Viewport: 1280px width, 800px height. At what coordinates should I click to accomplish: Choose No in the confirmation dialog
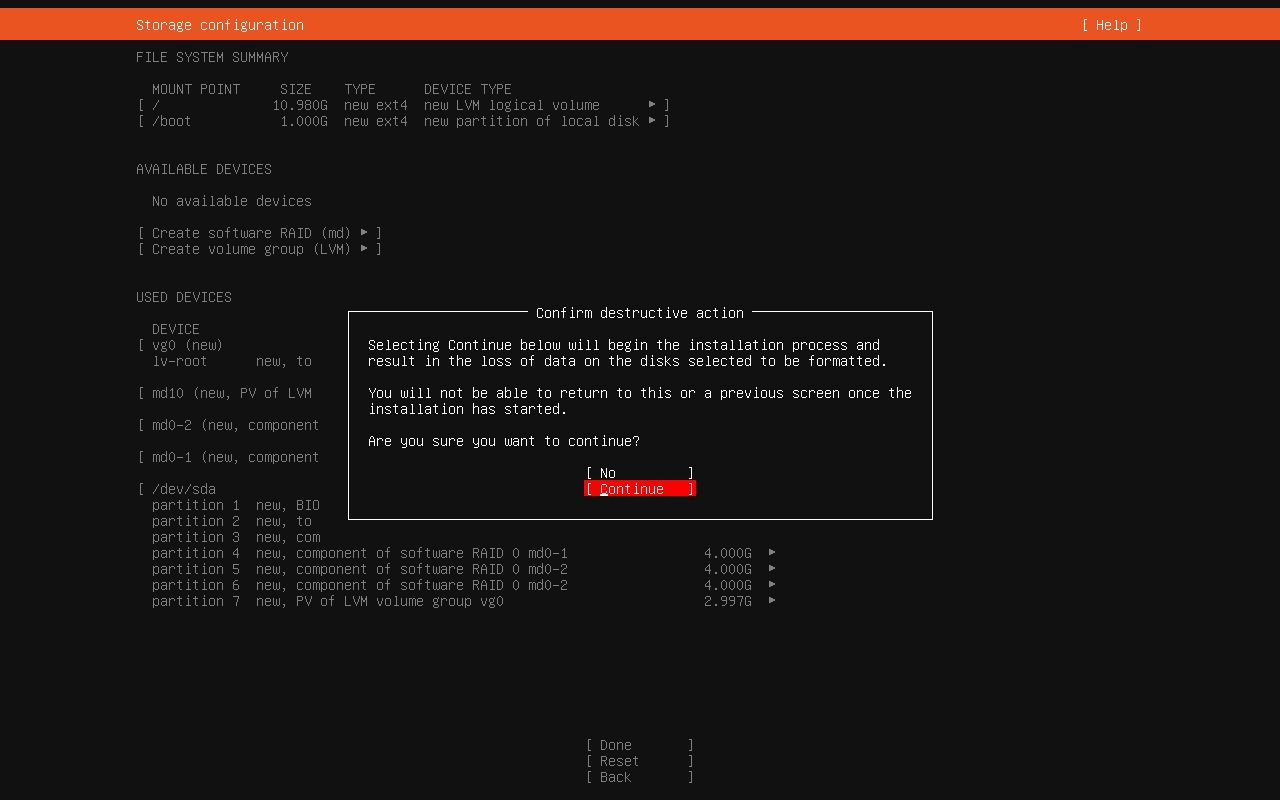tap(639, 473)
